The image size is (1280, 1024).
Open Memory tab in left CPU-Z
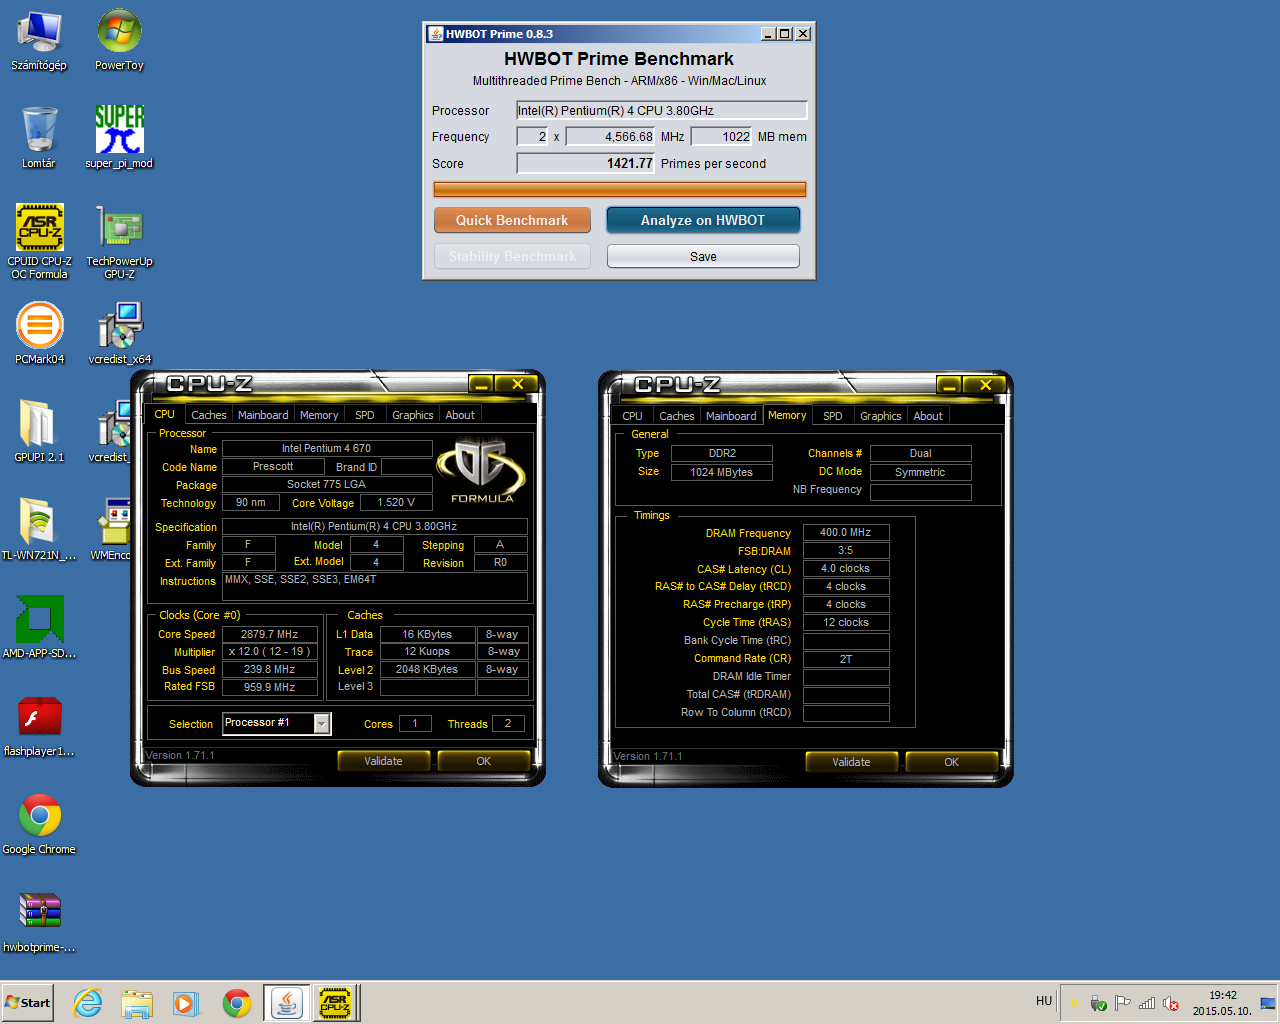click(x=319, y=415)
